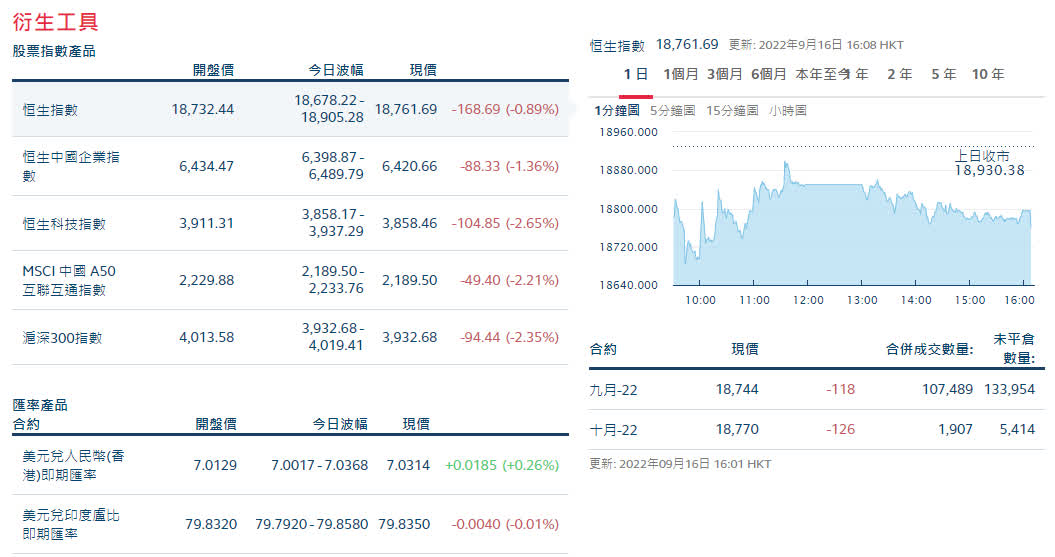Switch to 5分鐘圖 interval
1055x557 pixels.
(x=672, y=110)
